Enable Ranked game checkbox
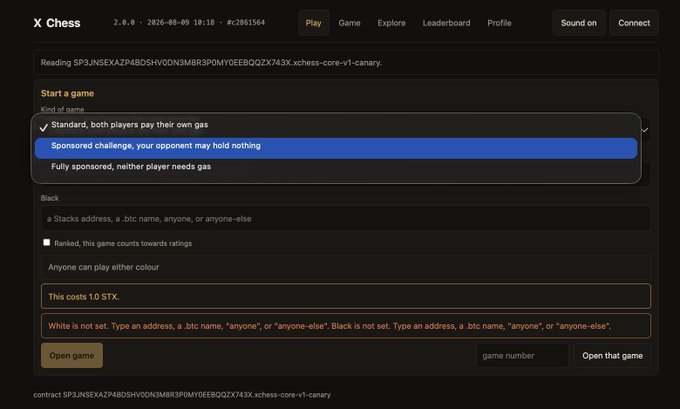The width and height of the screenshot is (680, 409). [x=46, y=242]
